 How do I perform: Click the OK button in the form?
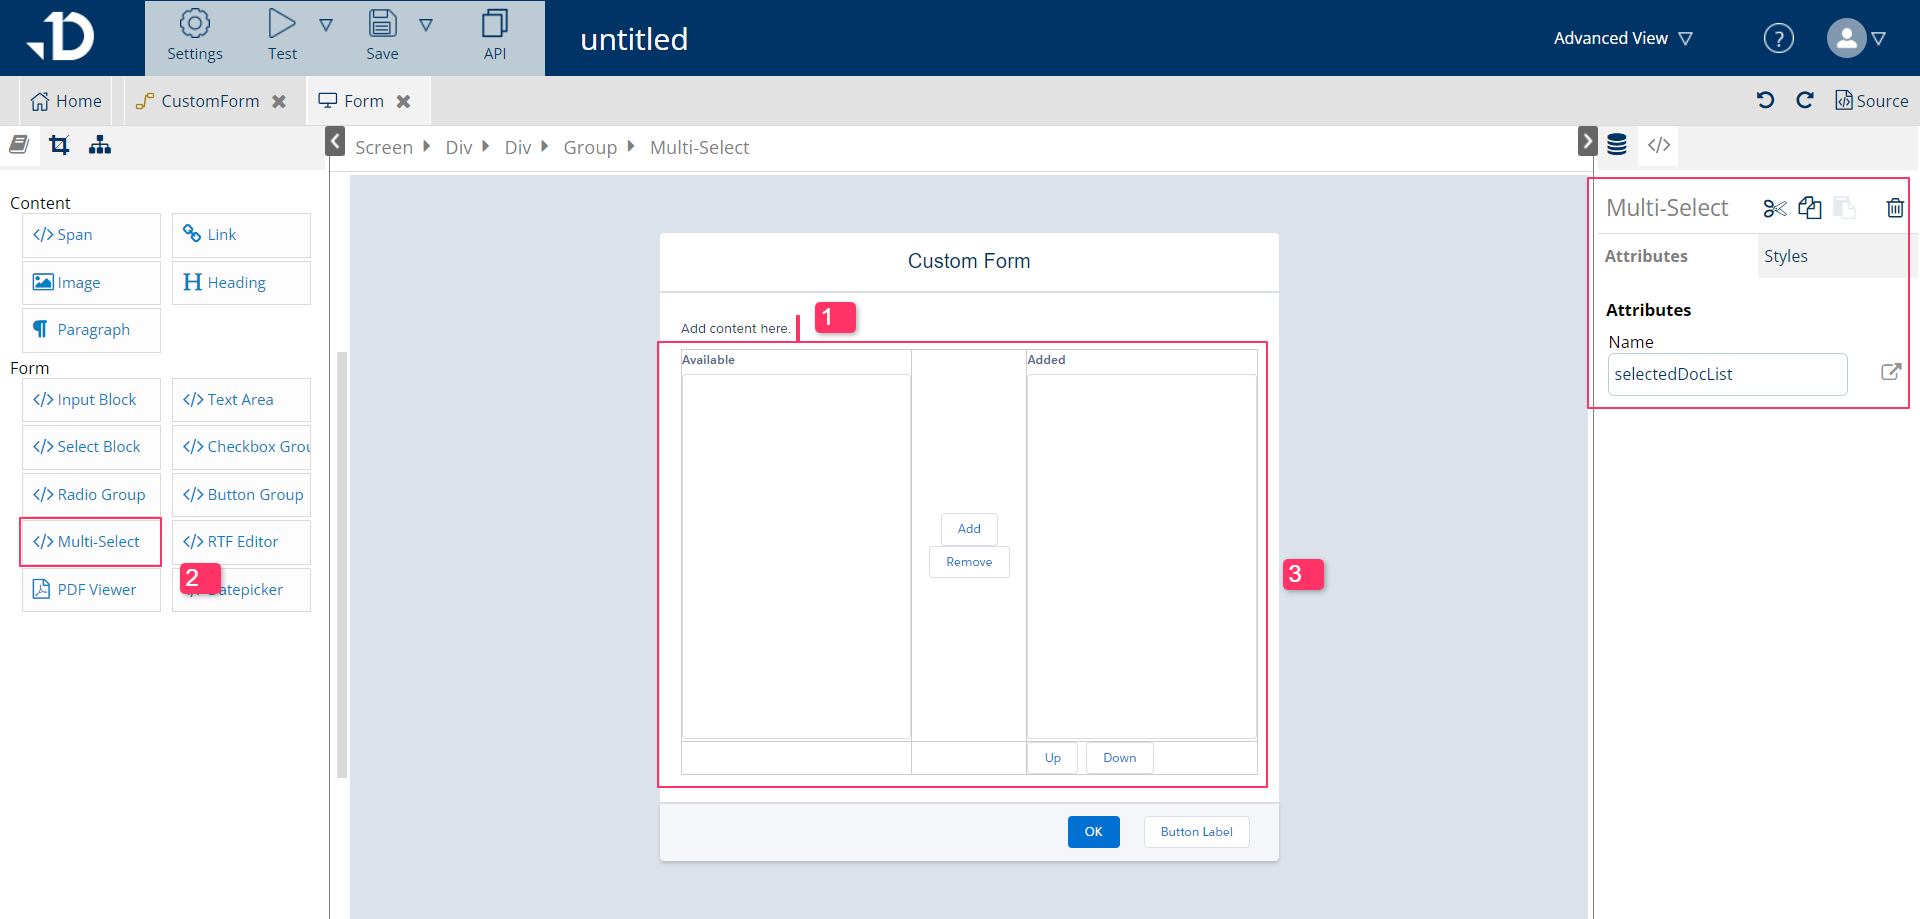click(1093, 831)
